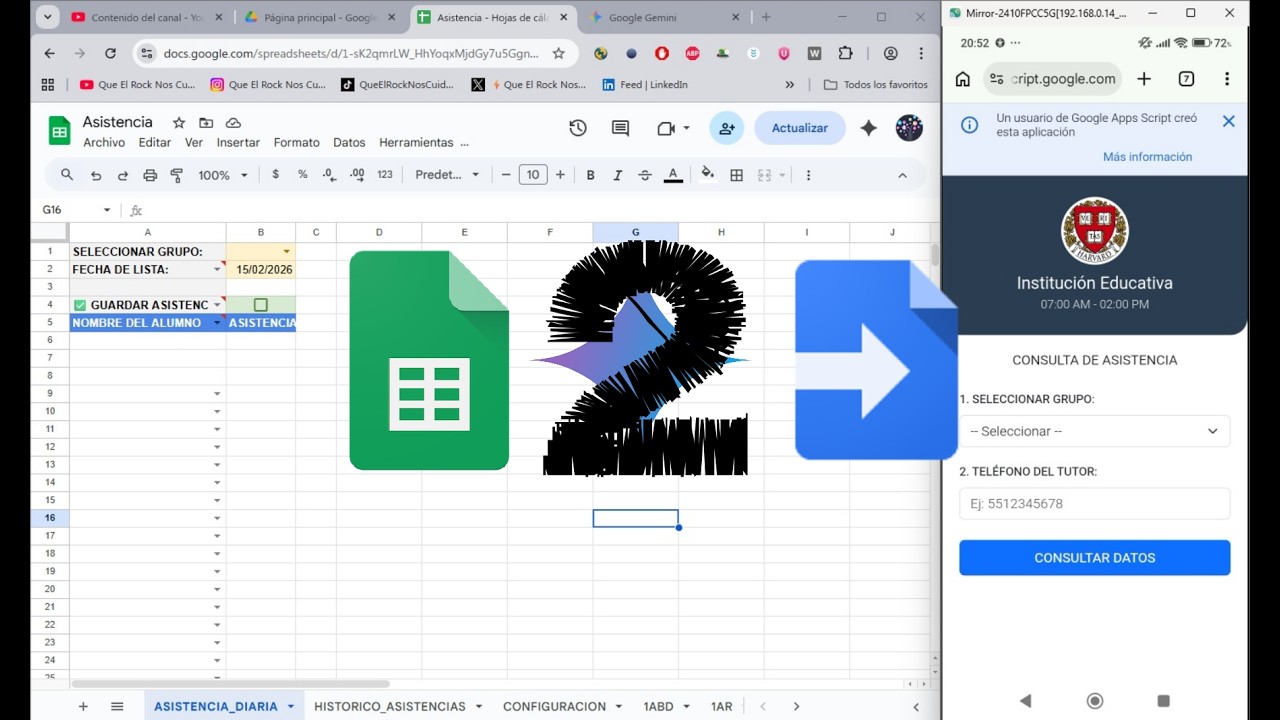Screen dimensions: 1280x720
Task: Collapse the toolbar with the chevron-up arrow
Action: (x=902, y=175)
